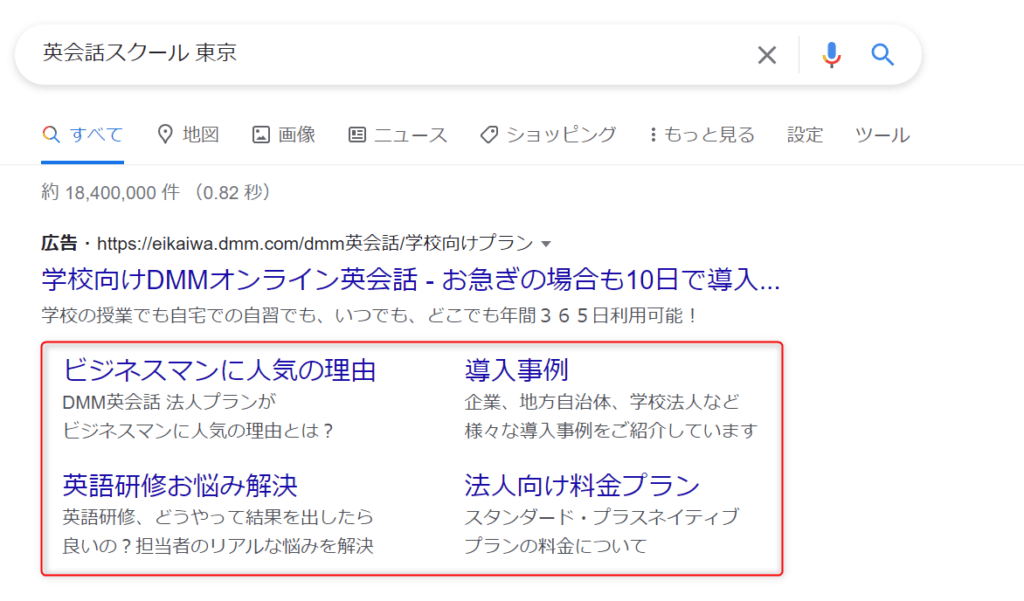1024x601 pixels.
Task: Click the description DMM英会話 法人プランが
Action: (169, 402)
